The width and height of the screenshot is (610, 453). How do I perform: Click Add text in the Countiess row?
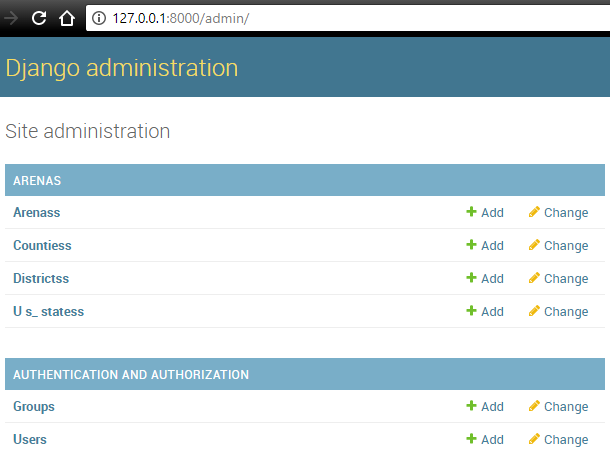[x=493, y=246]
